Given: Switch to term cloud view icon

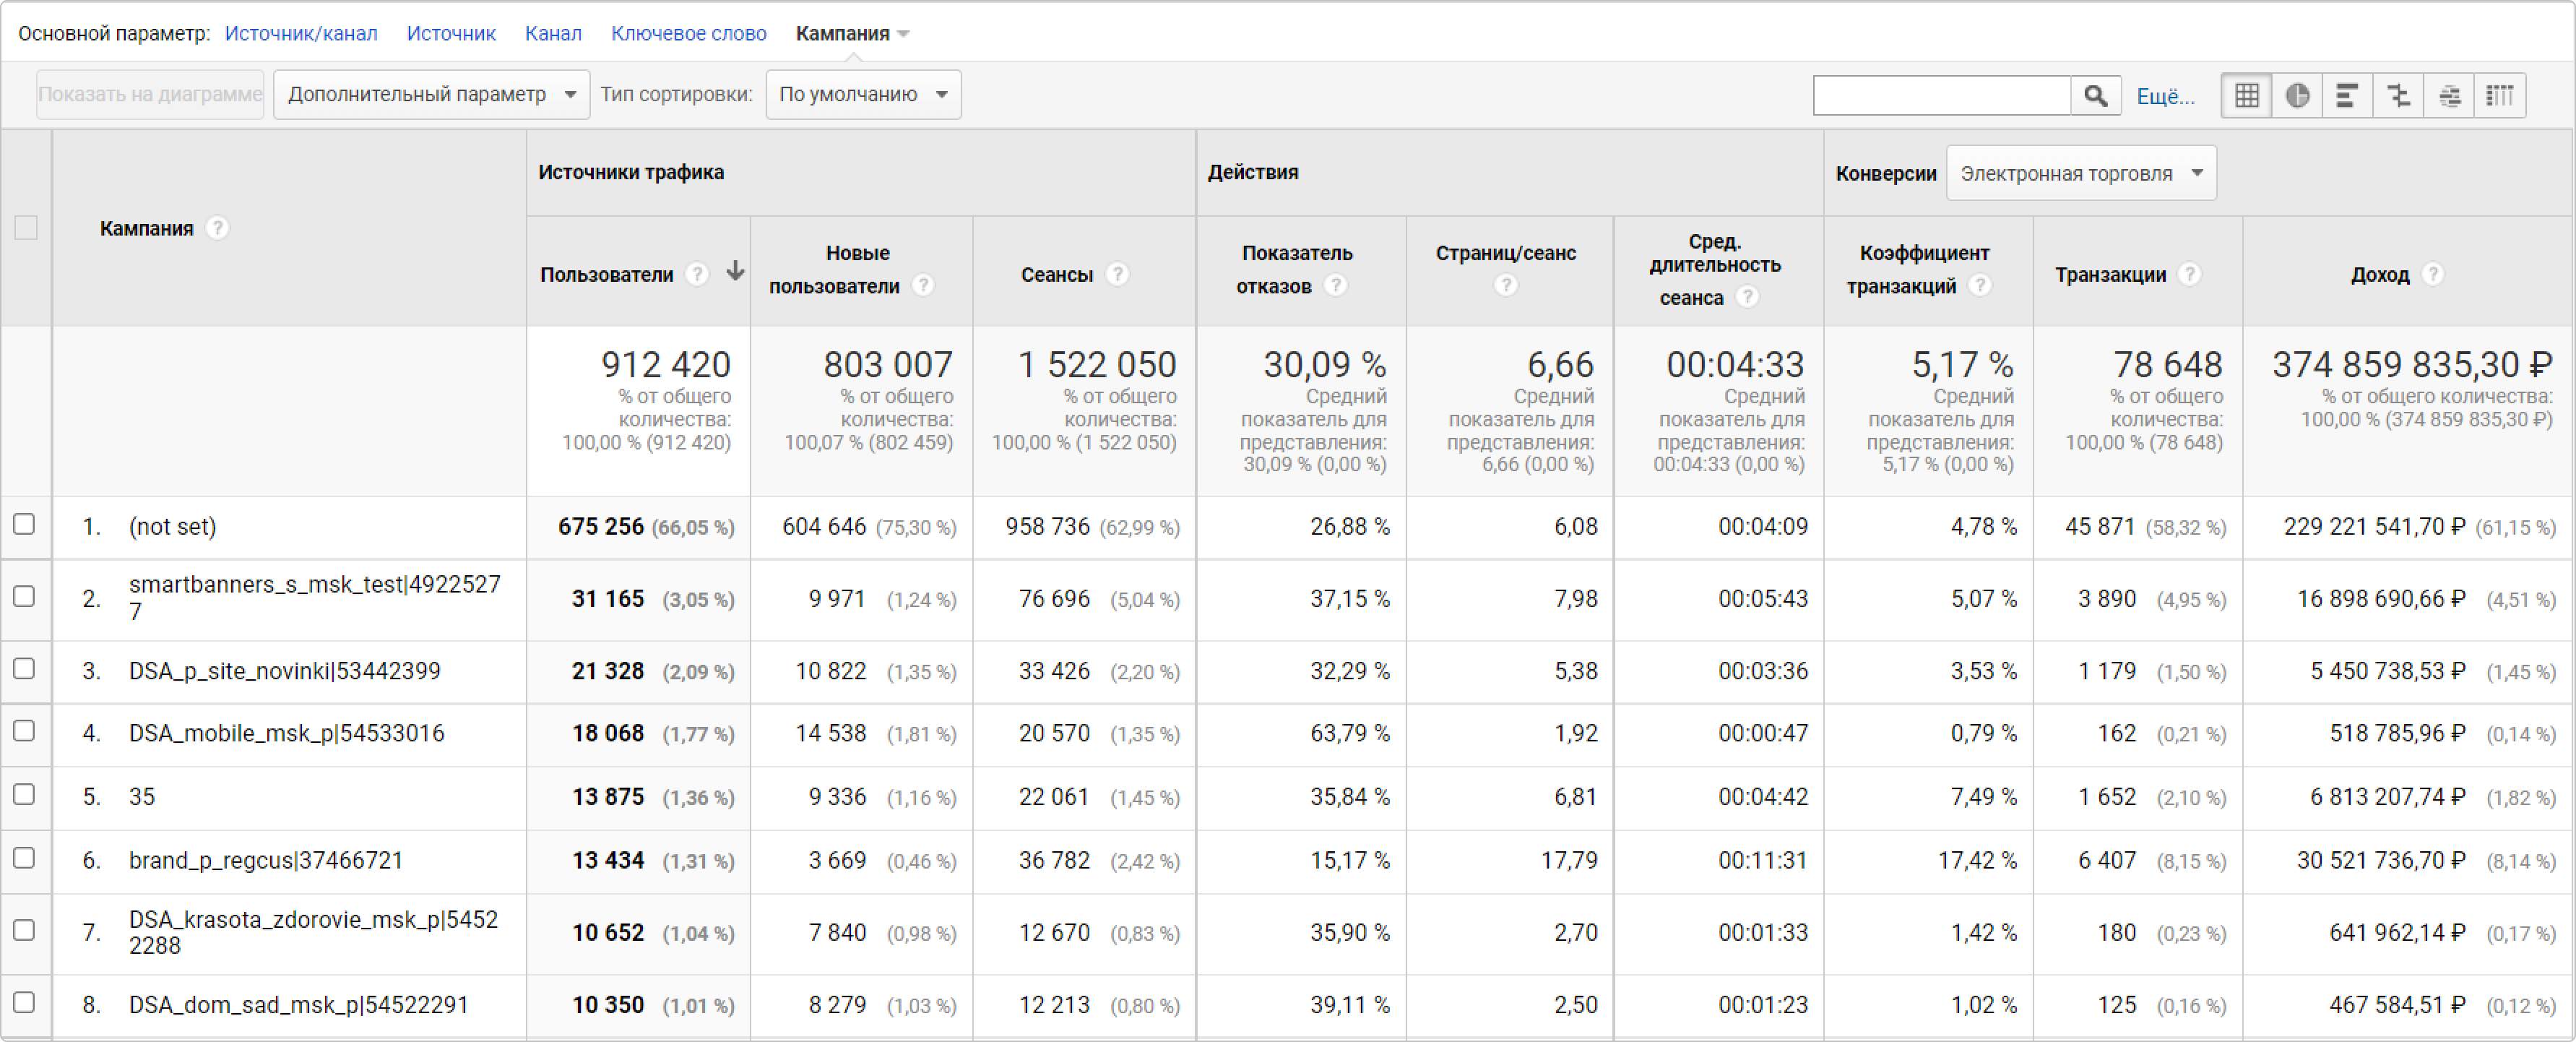Looking at the screenshot, I should click(x=2449, y=96).
